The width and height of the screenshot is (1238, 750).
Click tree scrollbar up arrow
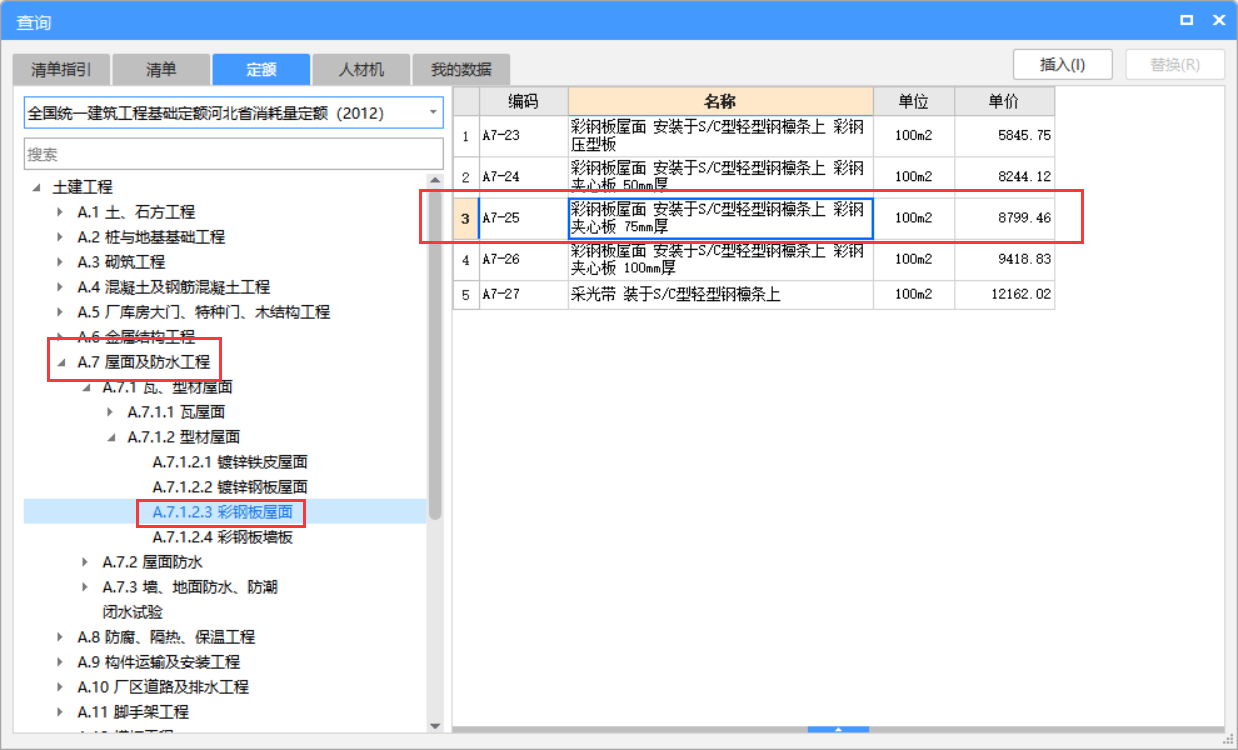coord(434,182)
